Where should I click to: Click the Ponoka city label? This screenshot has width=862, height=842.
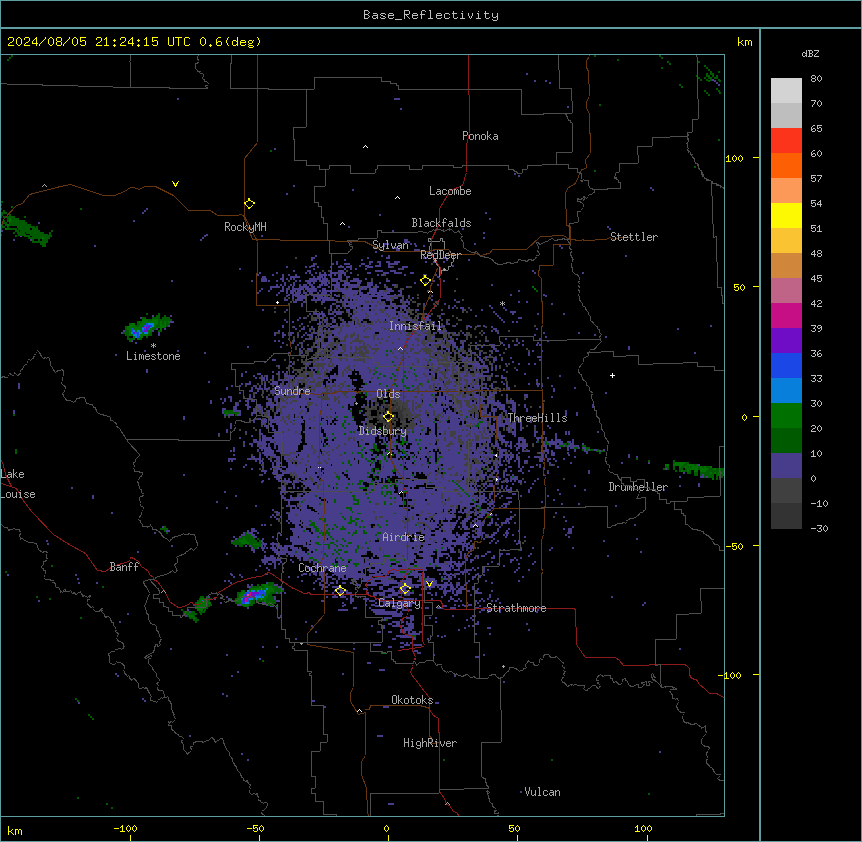coord(480,136)
